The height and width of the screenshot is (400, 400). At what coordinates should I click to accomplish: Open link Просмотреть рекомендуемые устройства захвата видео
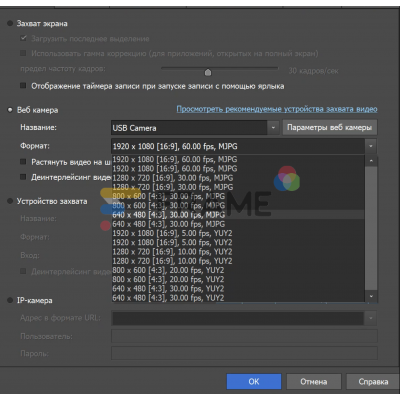pyautogui.click(x=277, y=109)
